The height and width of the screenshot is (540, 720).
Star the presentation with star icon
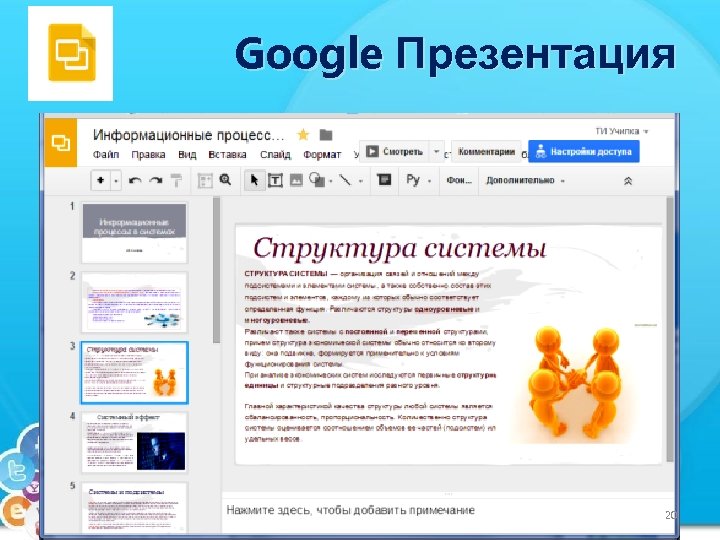tap(303, 135)
